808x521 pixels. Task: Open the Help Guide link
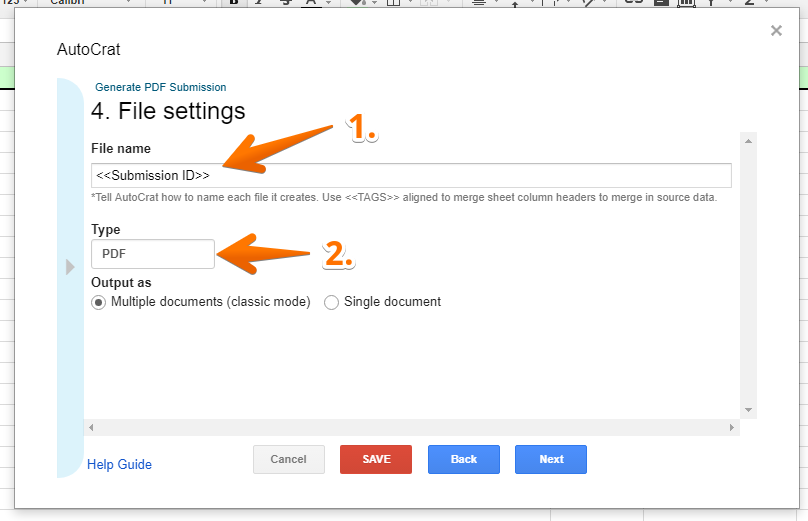click(x=120, y=464)
